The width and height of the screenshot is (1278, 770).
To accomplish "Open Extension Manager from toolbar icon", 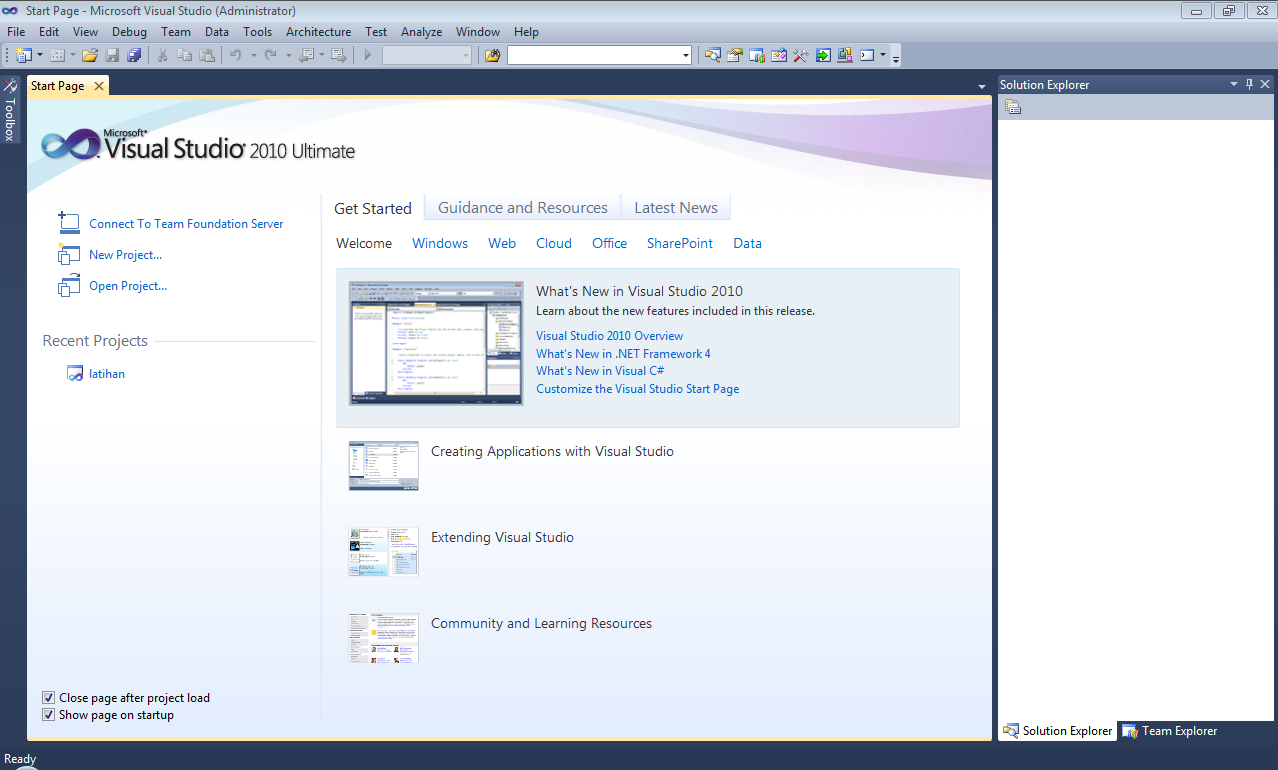I will [845, 55].
